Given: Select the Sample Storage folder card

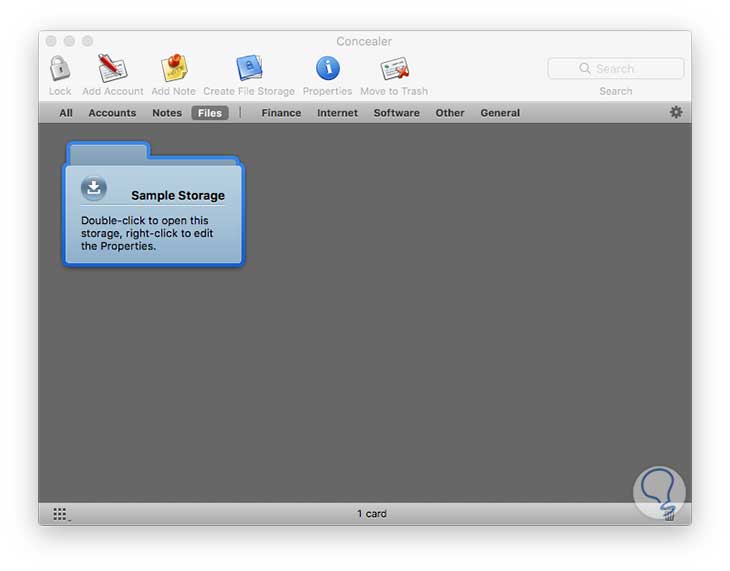Looking at the screenshot, I should pyautogui.click(x=153, y=204).
